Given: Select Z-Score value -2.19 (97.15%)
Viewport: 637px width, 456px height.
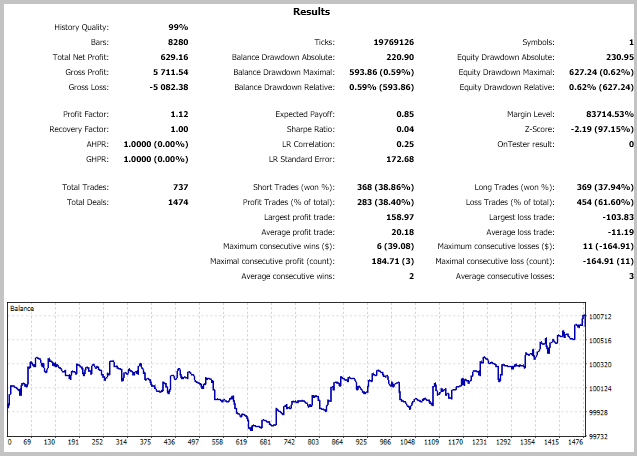Looking at the screenshot, I should coord(602,129).
